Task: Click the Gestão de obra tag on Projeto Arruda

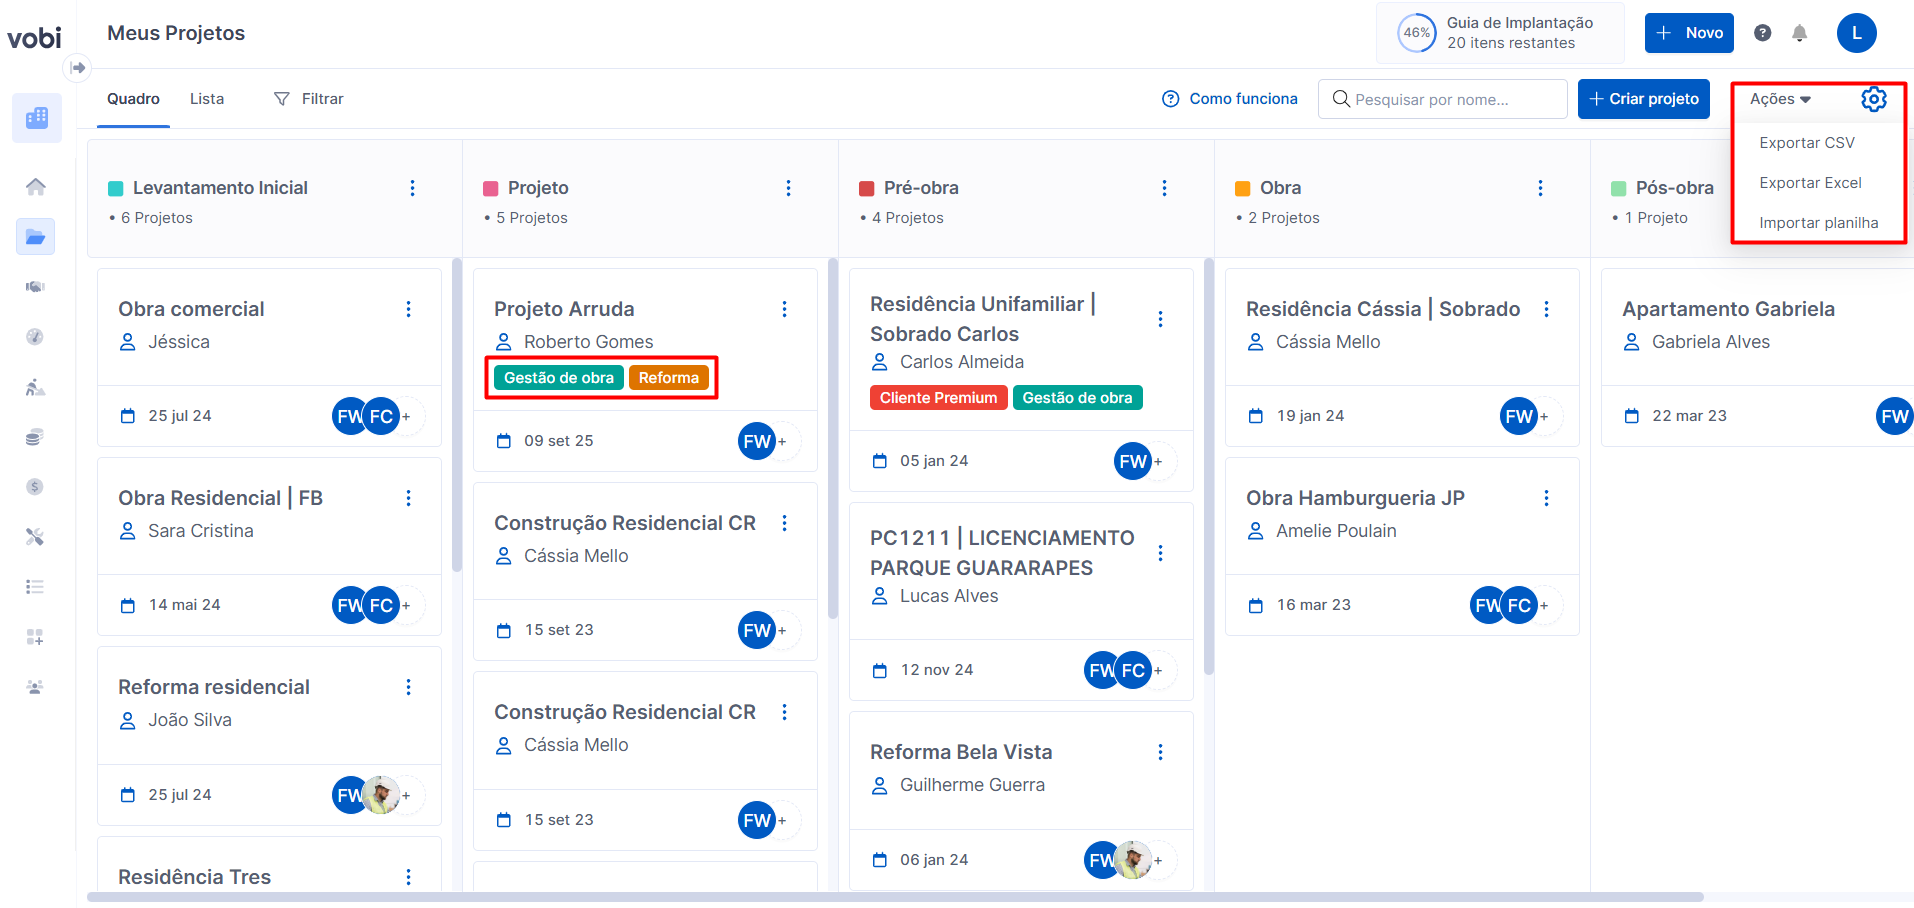Action: pyautogui.click(x=559, y=378)
